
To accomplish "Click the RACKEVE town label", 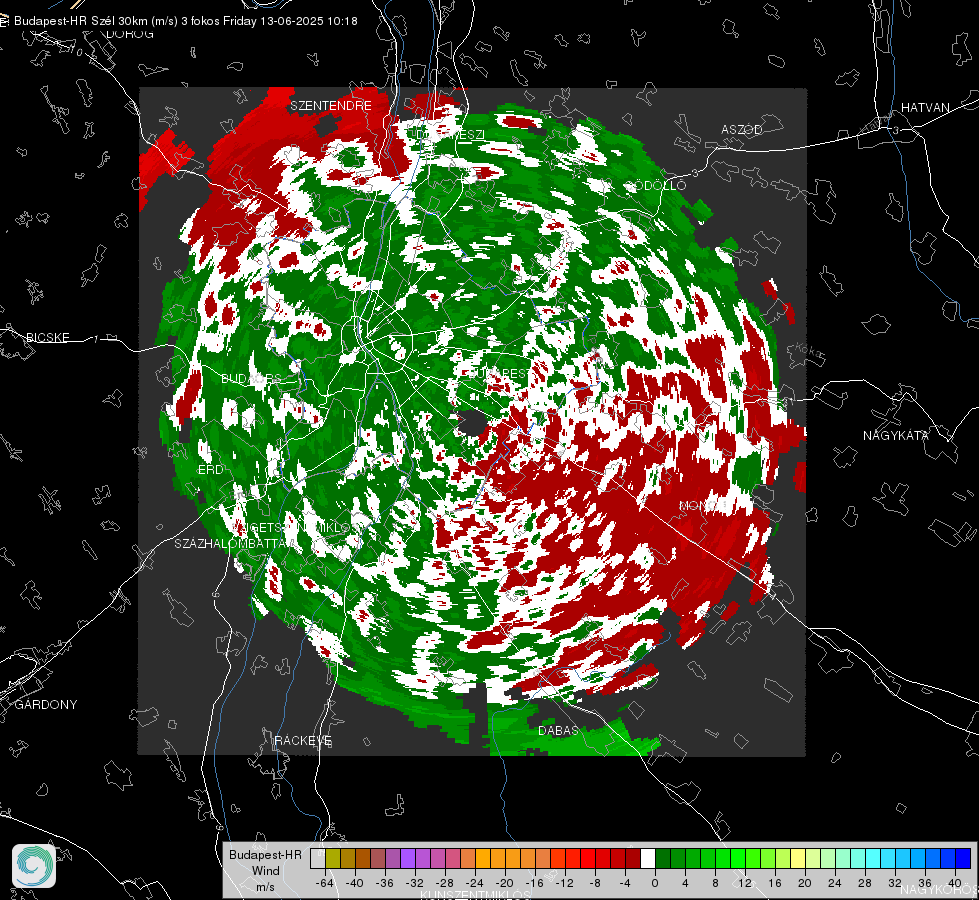I will (303, 740).
